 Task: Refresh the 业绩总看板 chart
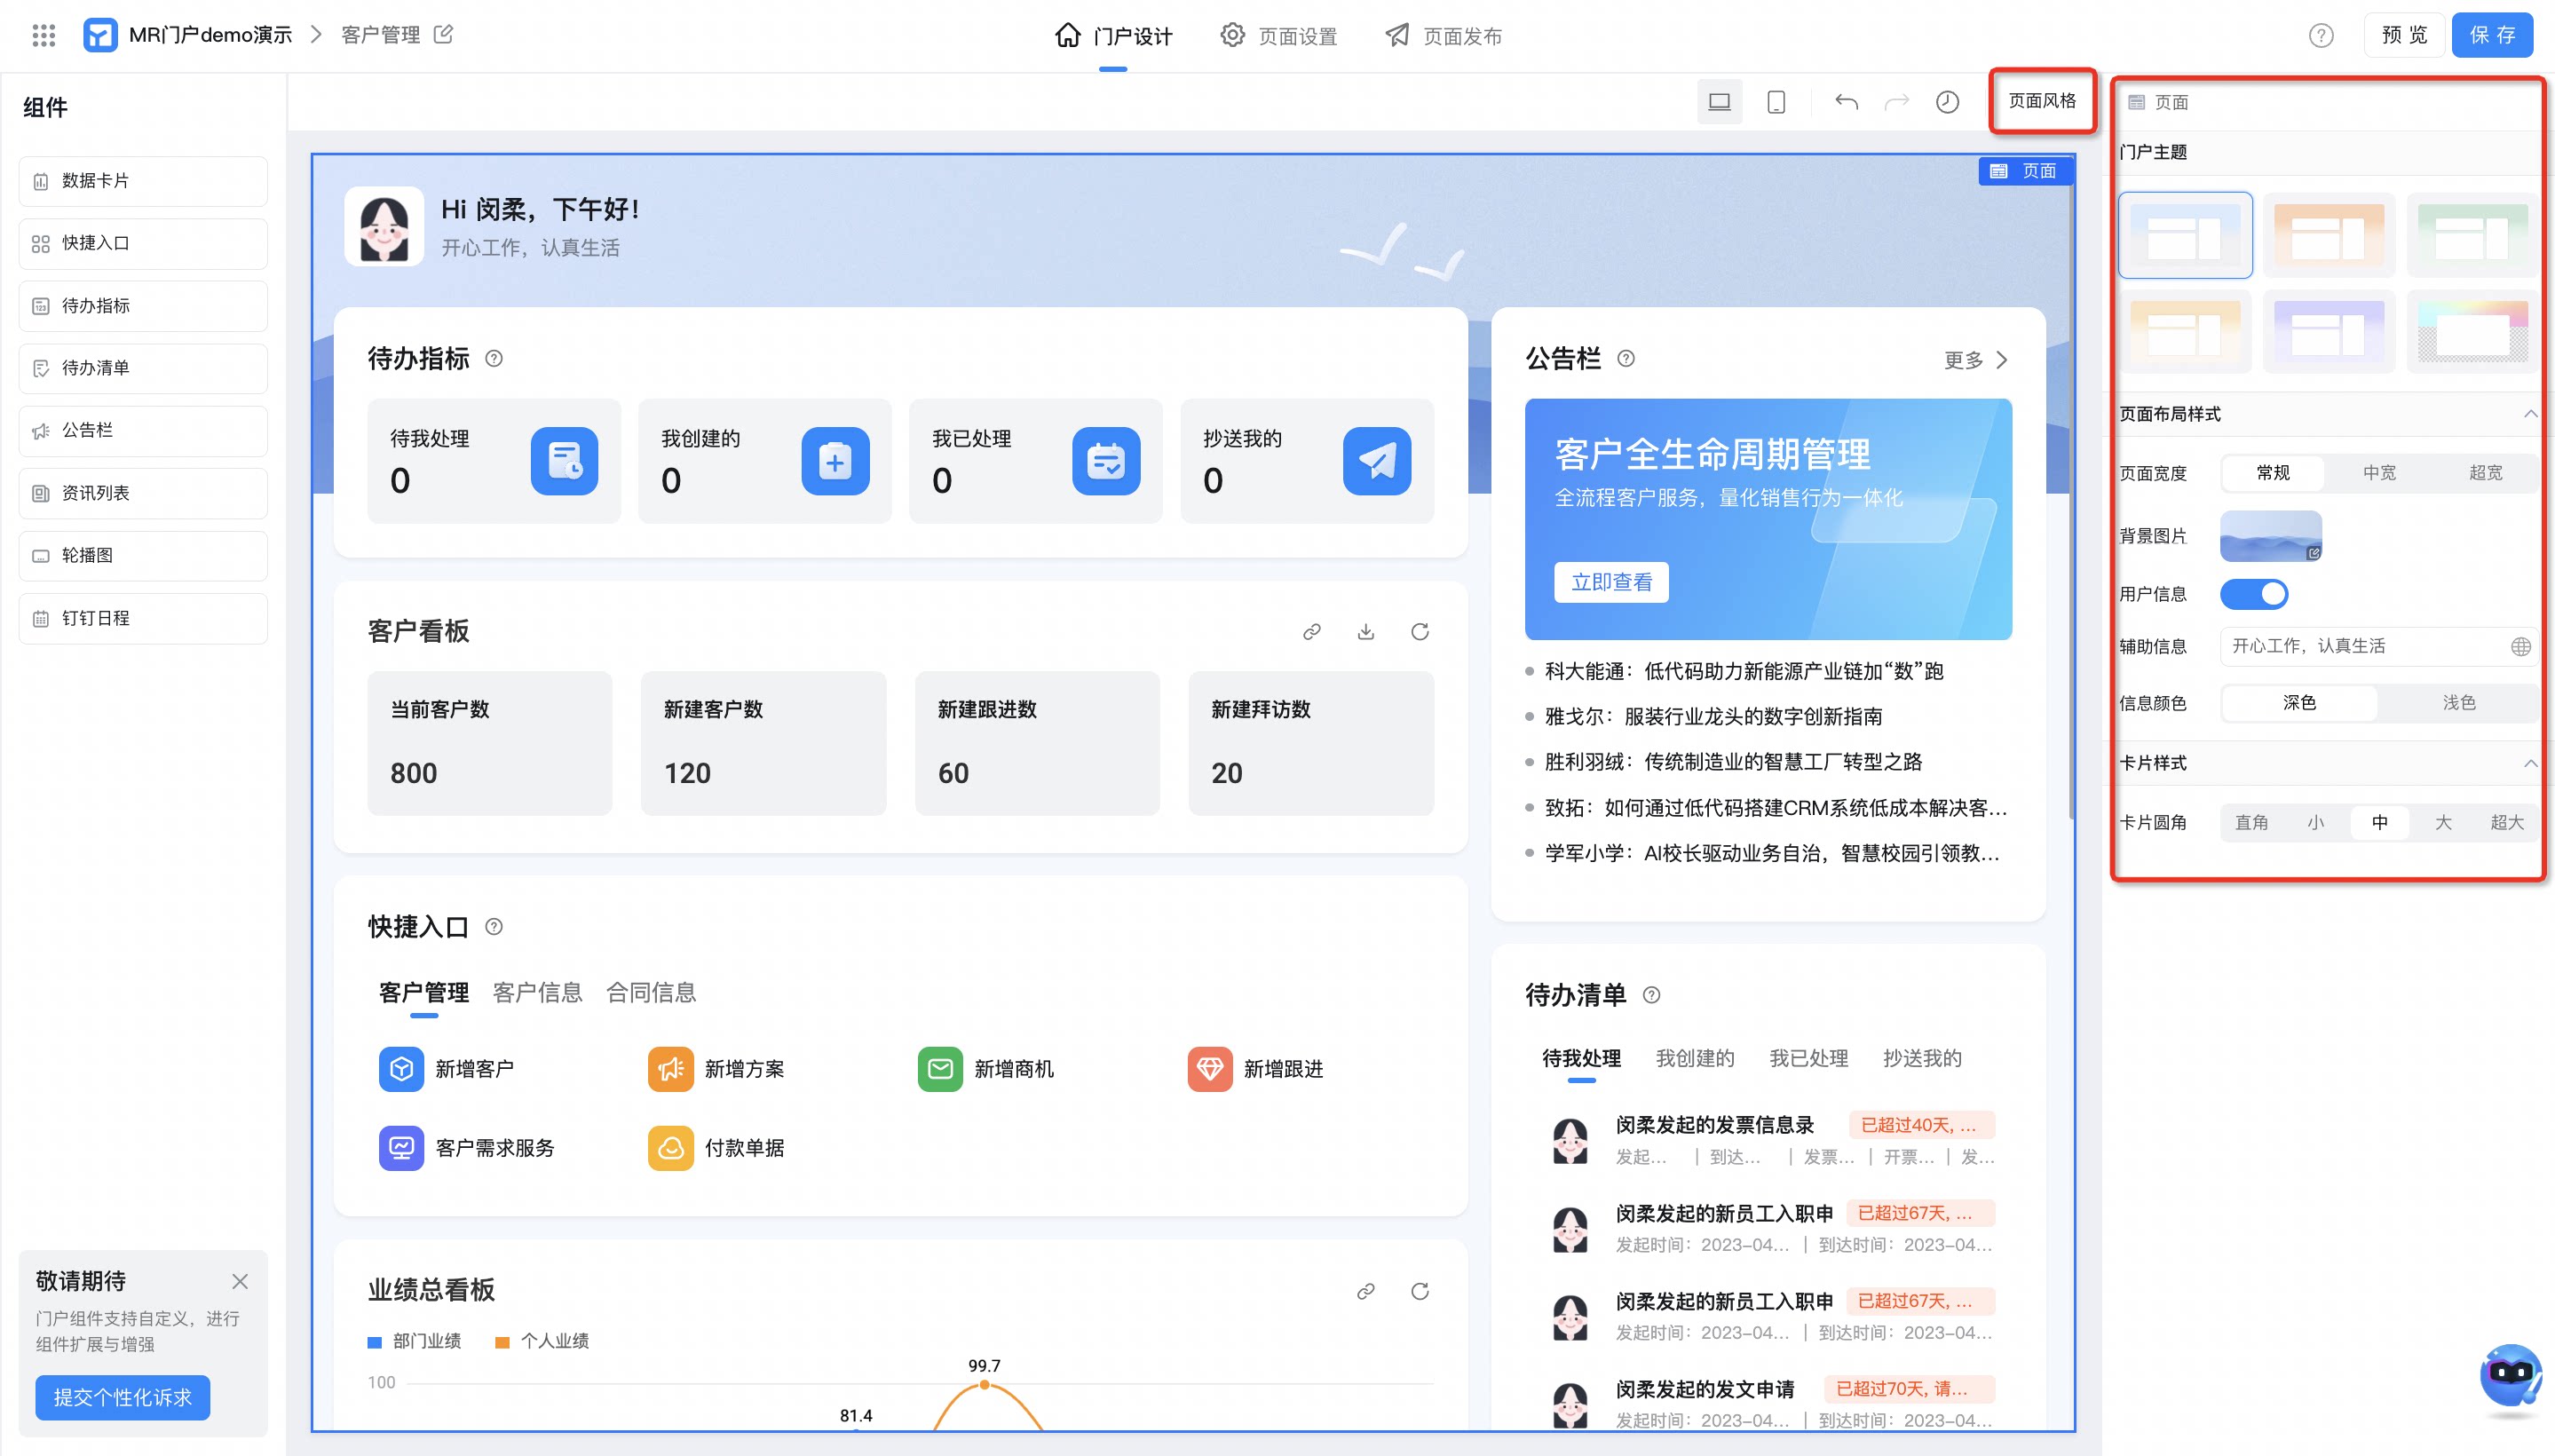click(x=1420, y=1291)
